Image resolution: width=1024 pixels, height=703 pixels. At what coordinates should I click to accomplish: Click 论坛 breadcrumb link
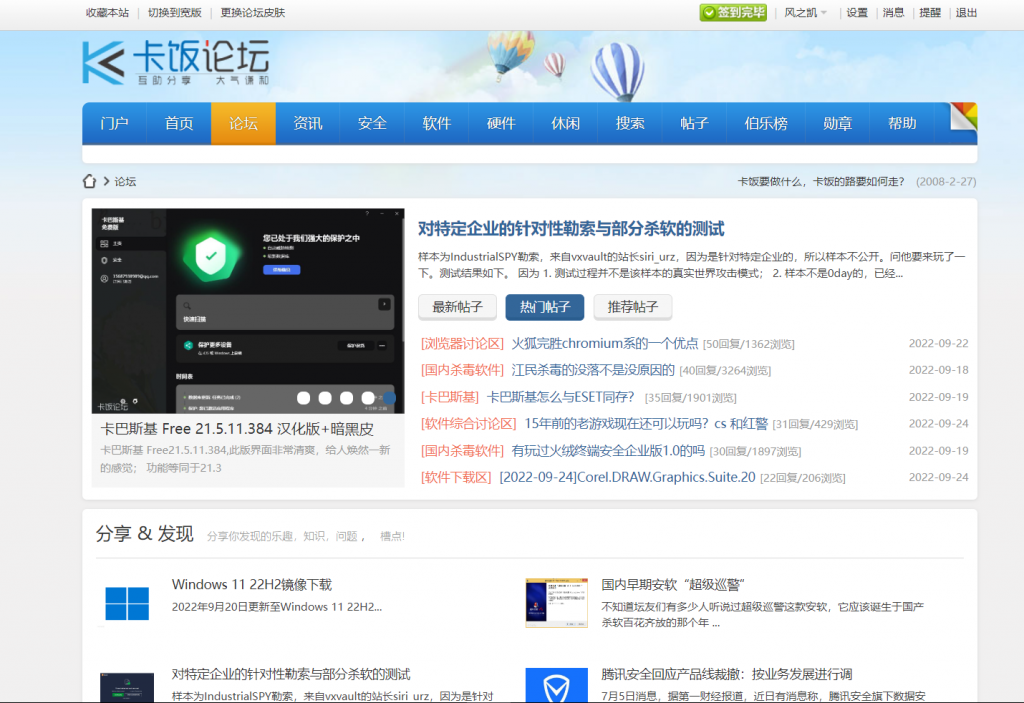[125, 182]
